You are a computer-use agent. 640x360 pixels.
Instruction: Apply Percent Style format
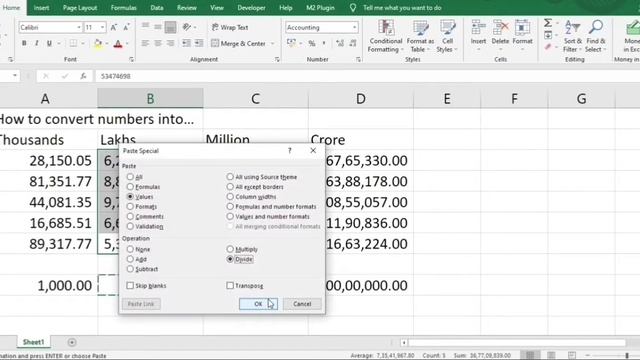[312, 43]
